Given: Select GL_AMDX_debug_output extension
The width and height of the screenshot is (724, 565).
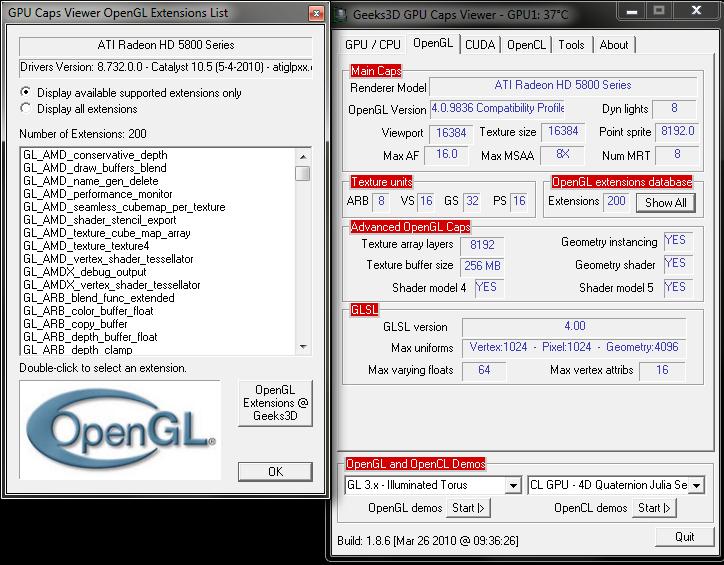Looking at the screenshot, I should [x=85, y=271].
